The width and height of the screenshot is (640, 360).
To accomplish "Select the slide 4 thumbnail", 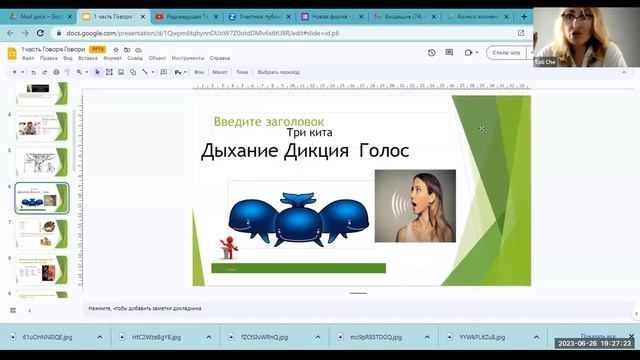I will point(42,127).
